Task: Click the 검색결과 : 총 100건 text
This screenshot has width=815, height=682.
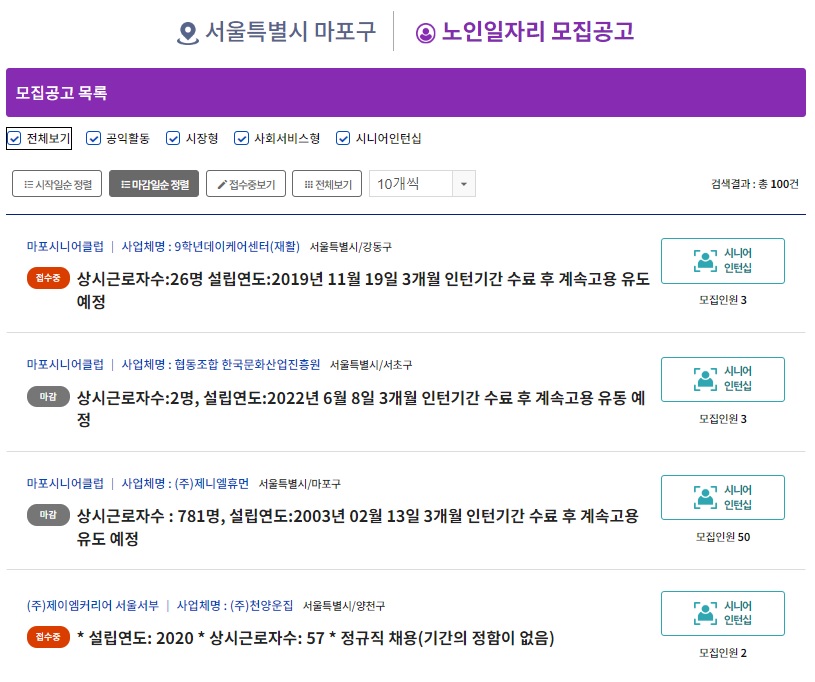Action: coord(755,184)
